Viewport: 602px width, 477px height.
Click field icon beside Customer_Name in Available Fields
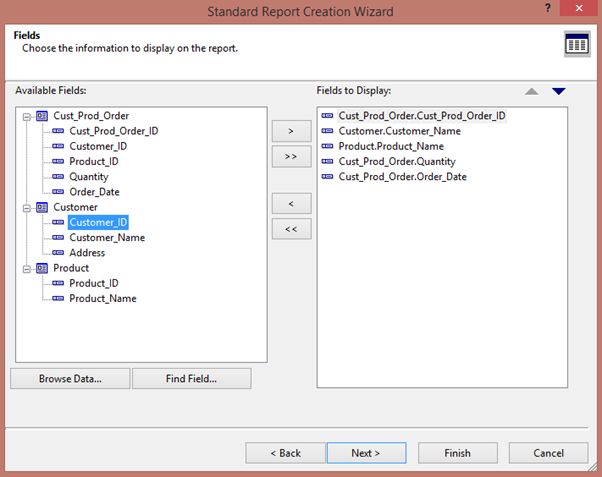58,237
